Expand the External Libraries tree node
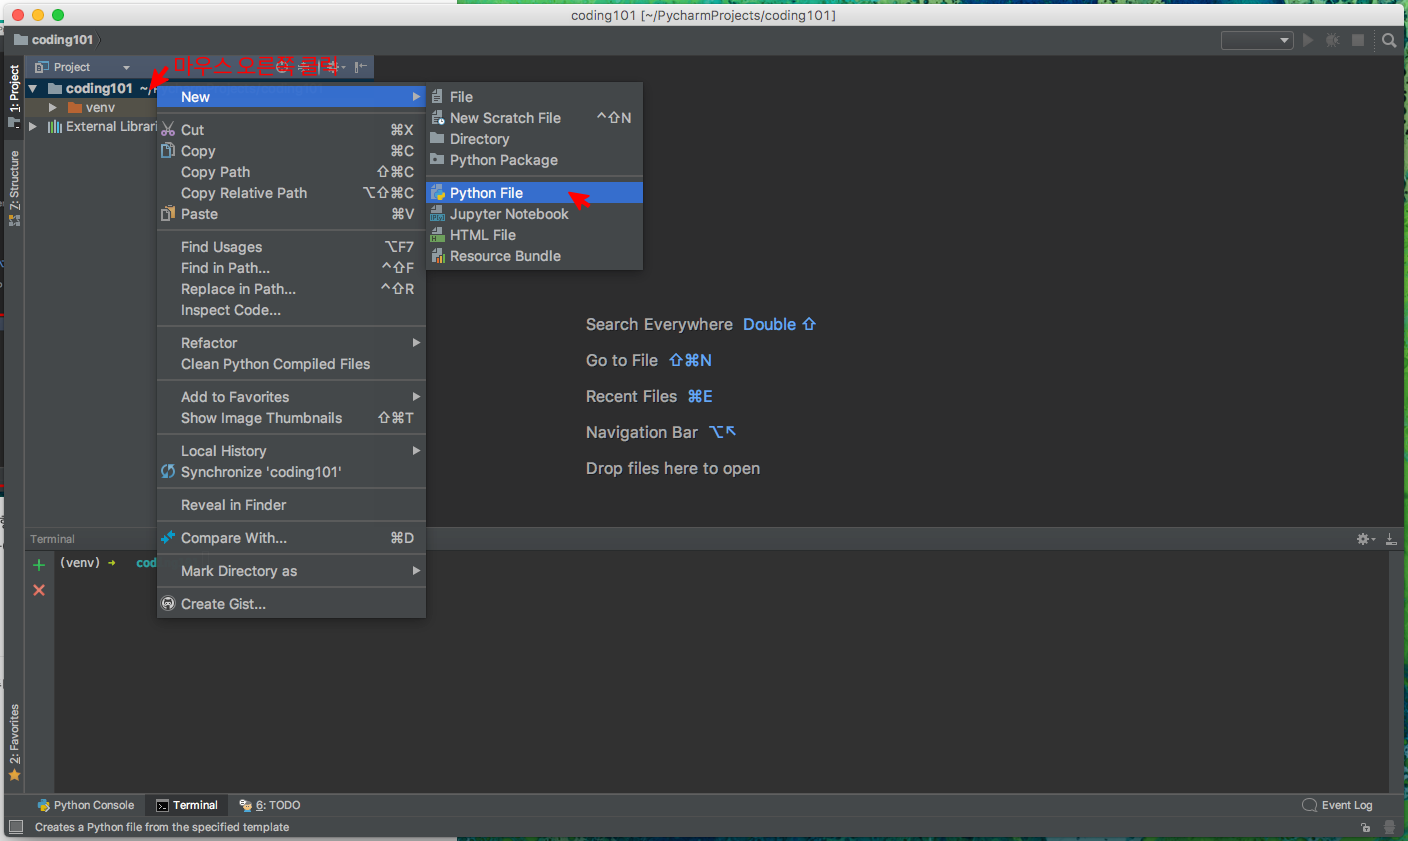1408x841 pixels. pyautogui.click(x=33, y=127)
